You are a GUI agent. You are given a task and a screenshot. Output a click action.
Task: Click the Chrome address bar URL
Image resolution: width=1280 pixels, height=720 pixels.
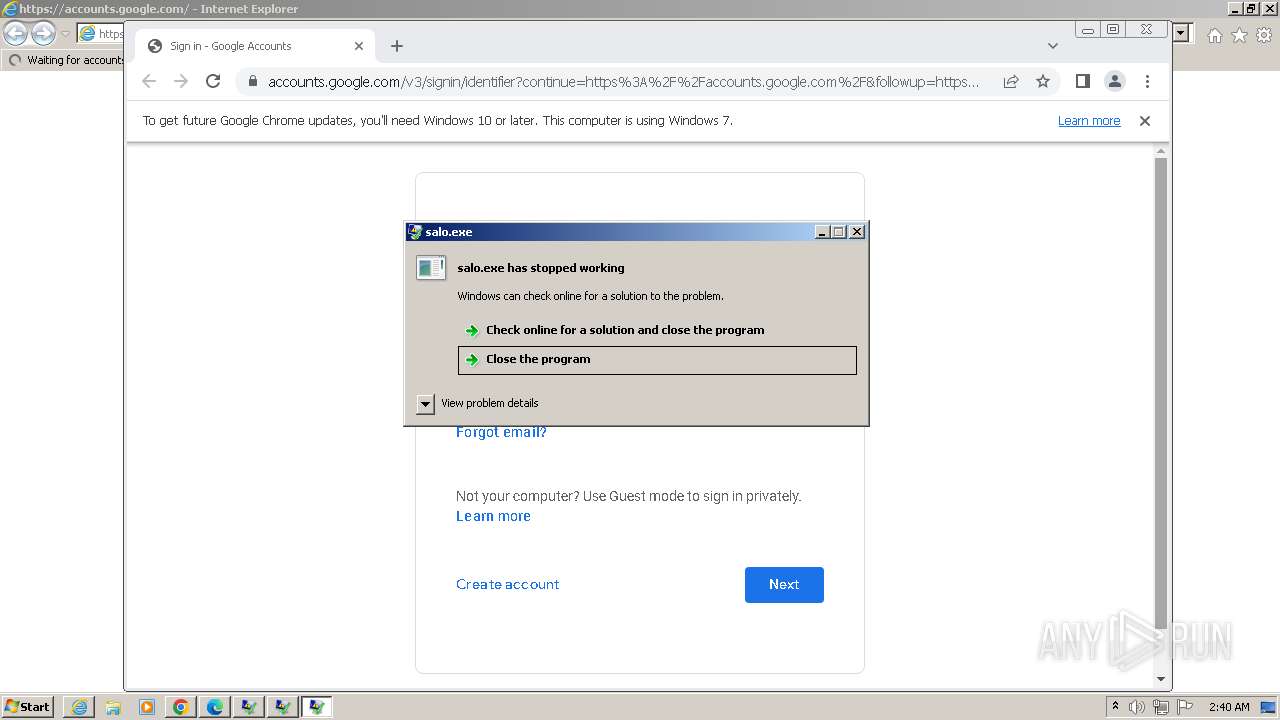[623, 81]
